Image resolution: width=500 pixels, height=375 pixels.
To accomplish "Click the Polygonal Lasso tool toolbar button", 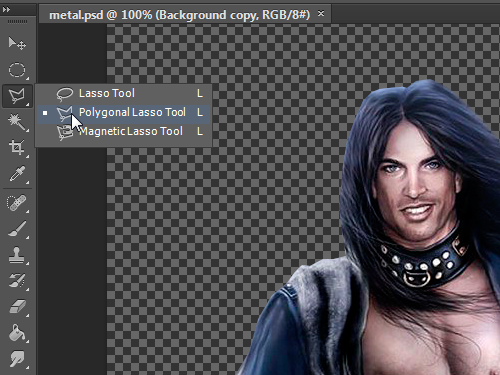I will click(x=17, y=96).
